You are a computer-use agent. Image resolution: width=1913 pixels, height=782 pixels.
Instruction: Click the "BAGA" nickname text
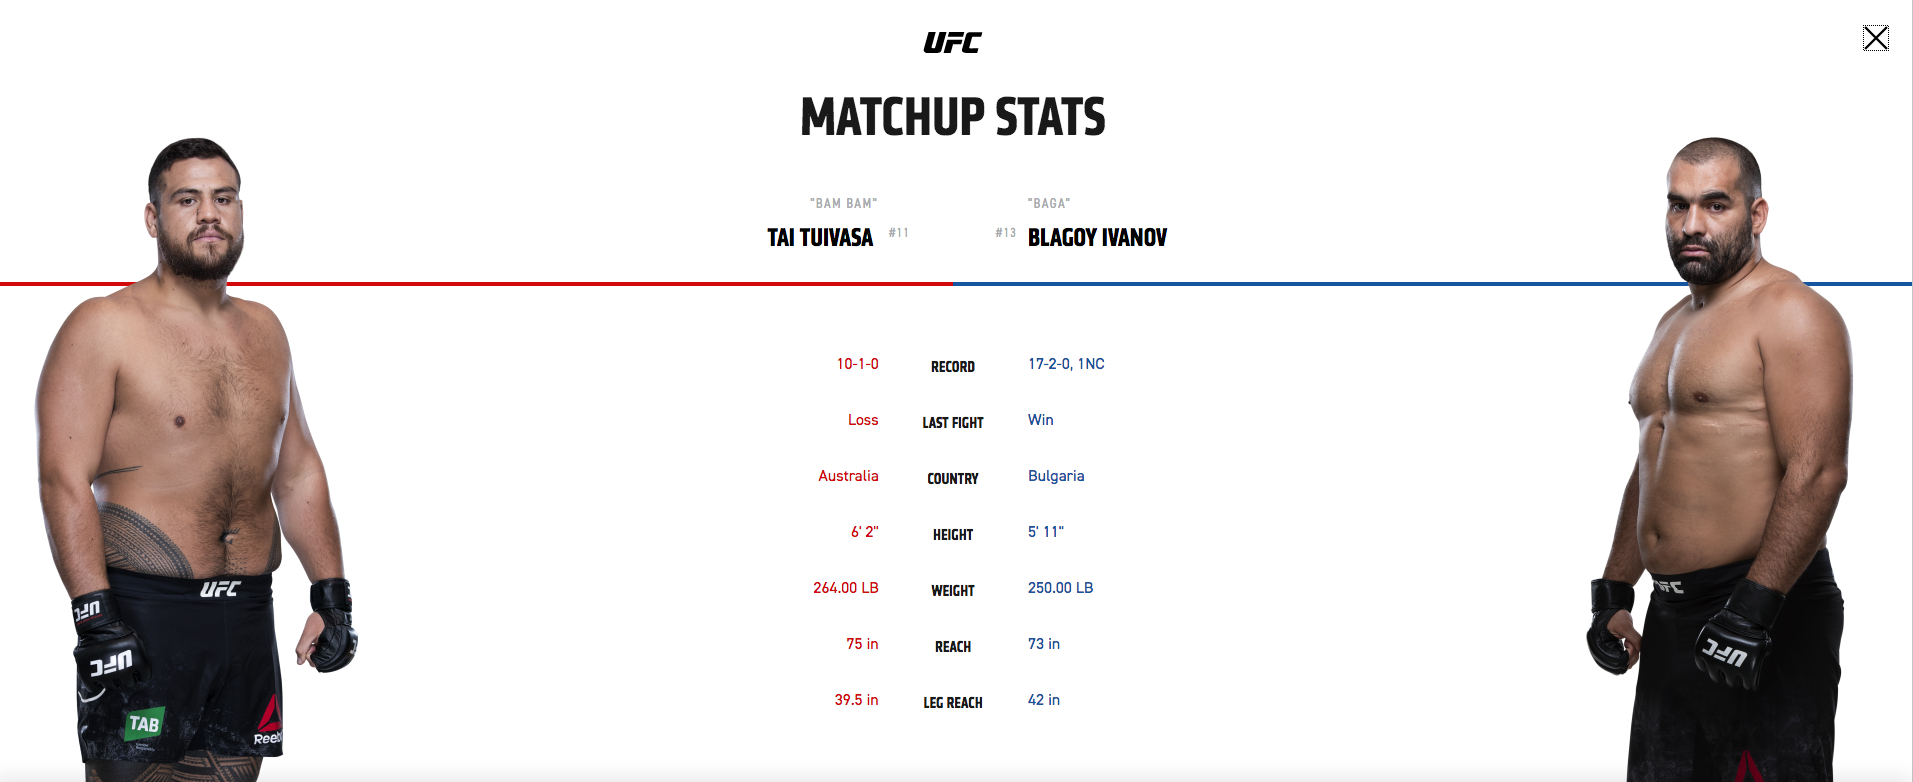[1048, 204]
